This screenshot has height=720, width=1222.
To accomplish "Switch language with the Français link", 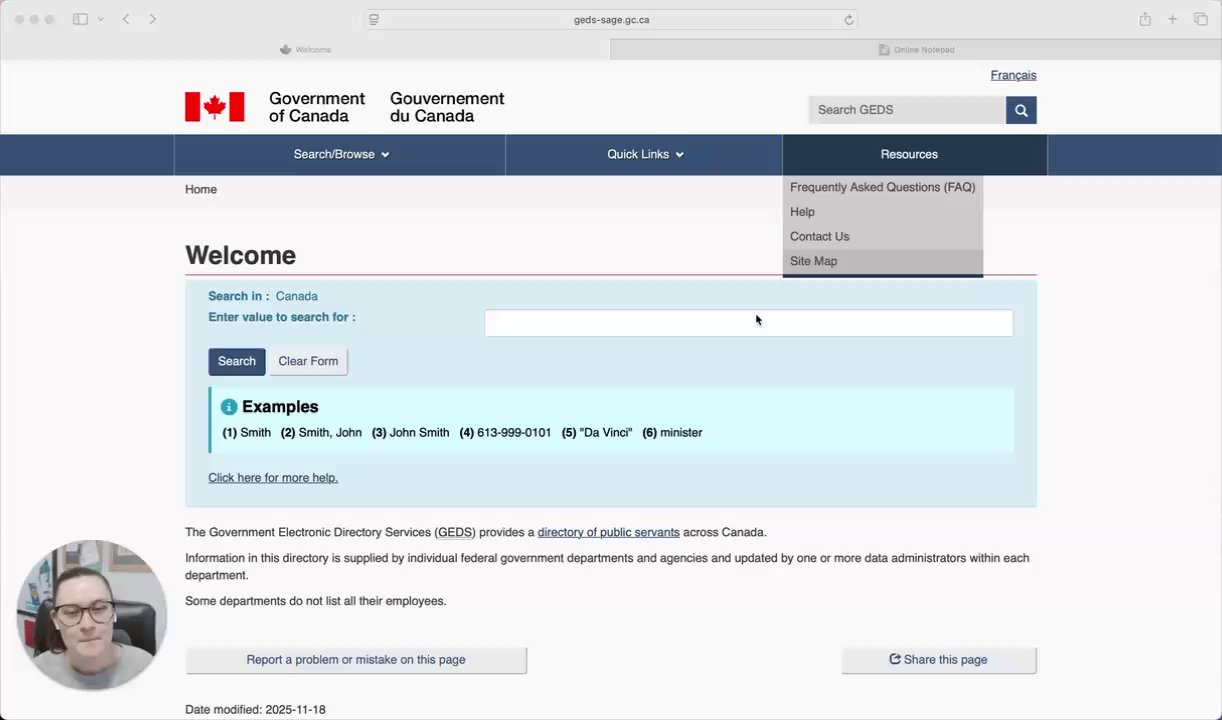I will [x=1013, y=75].
